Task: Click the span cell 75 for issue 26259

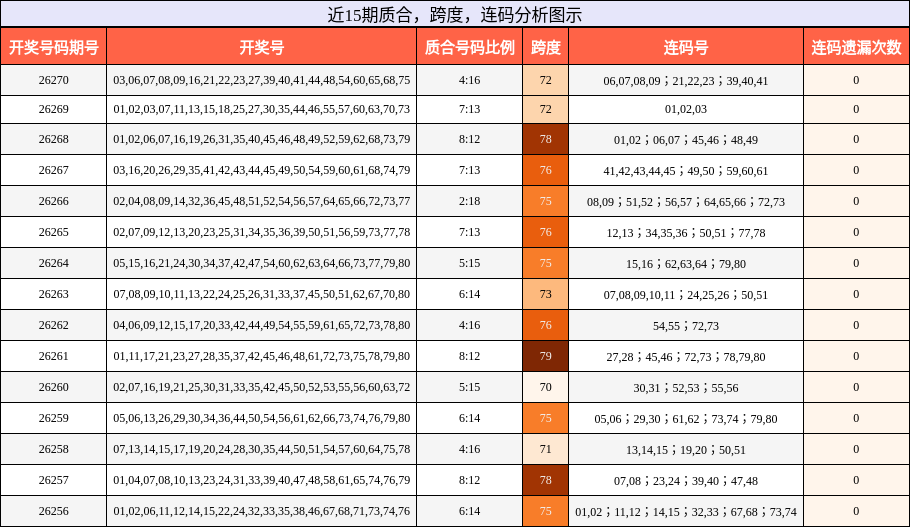Action: [546, 418]
